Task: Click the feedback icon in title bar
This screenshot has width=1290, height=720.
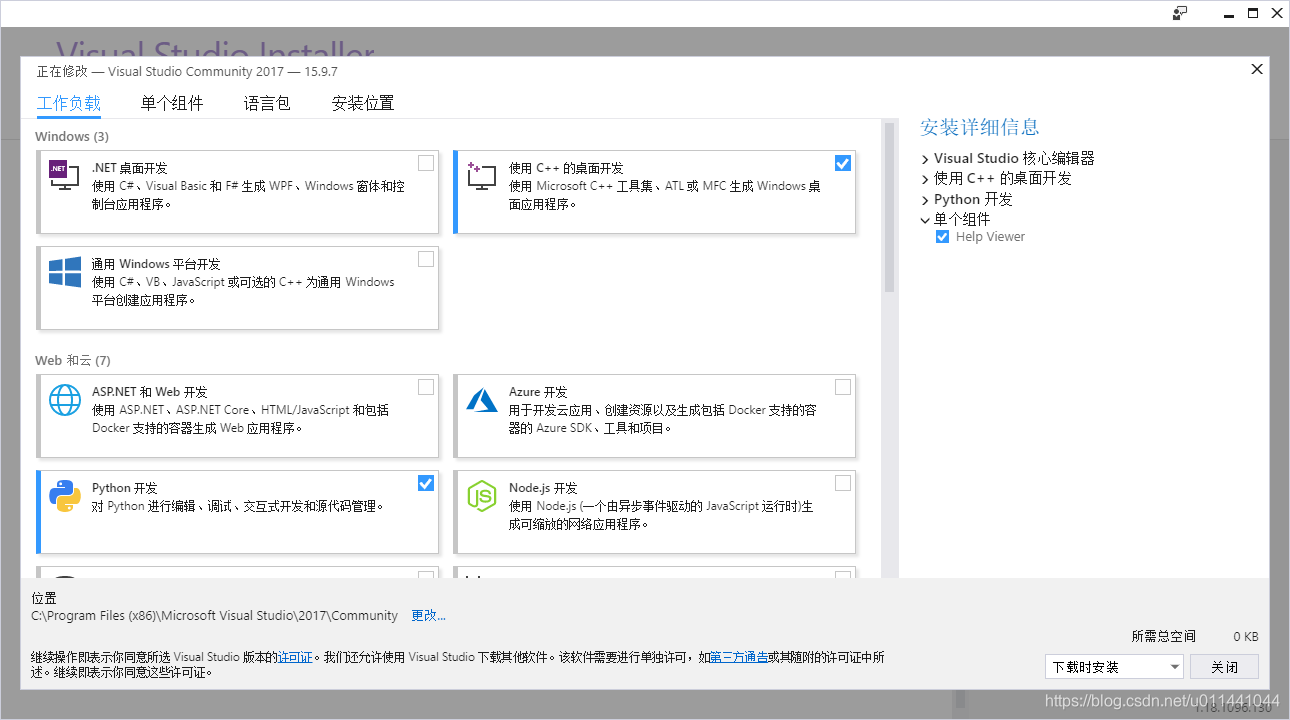Action: 1180,13
